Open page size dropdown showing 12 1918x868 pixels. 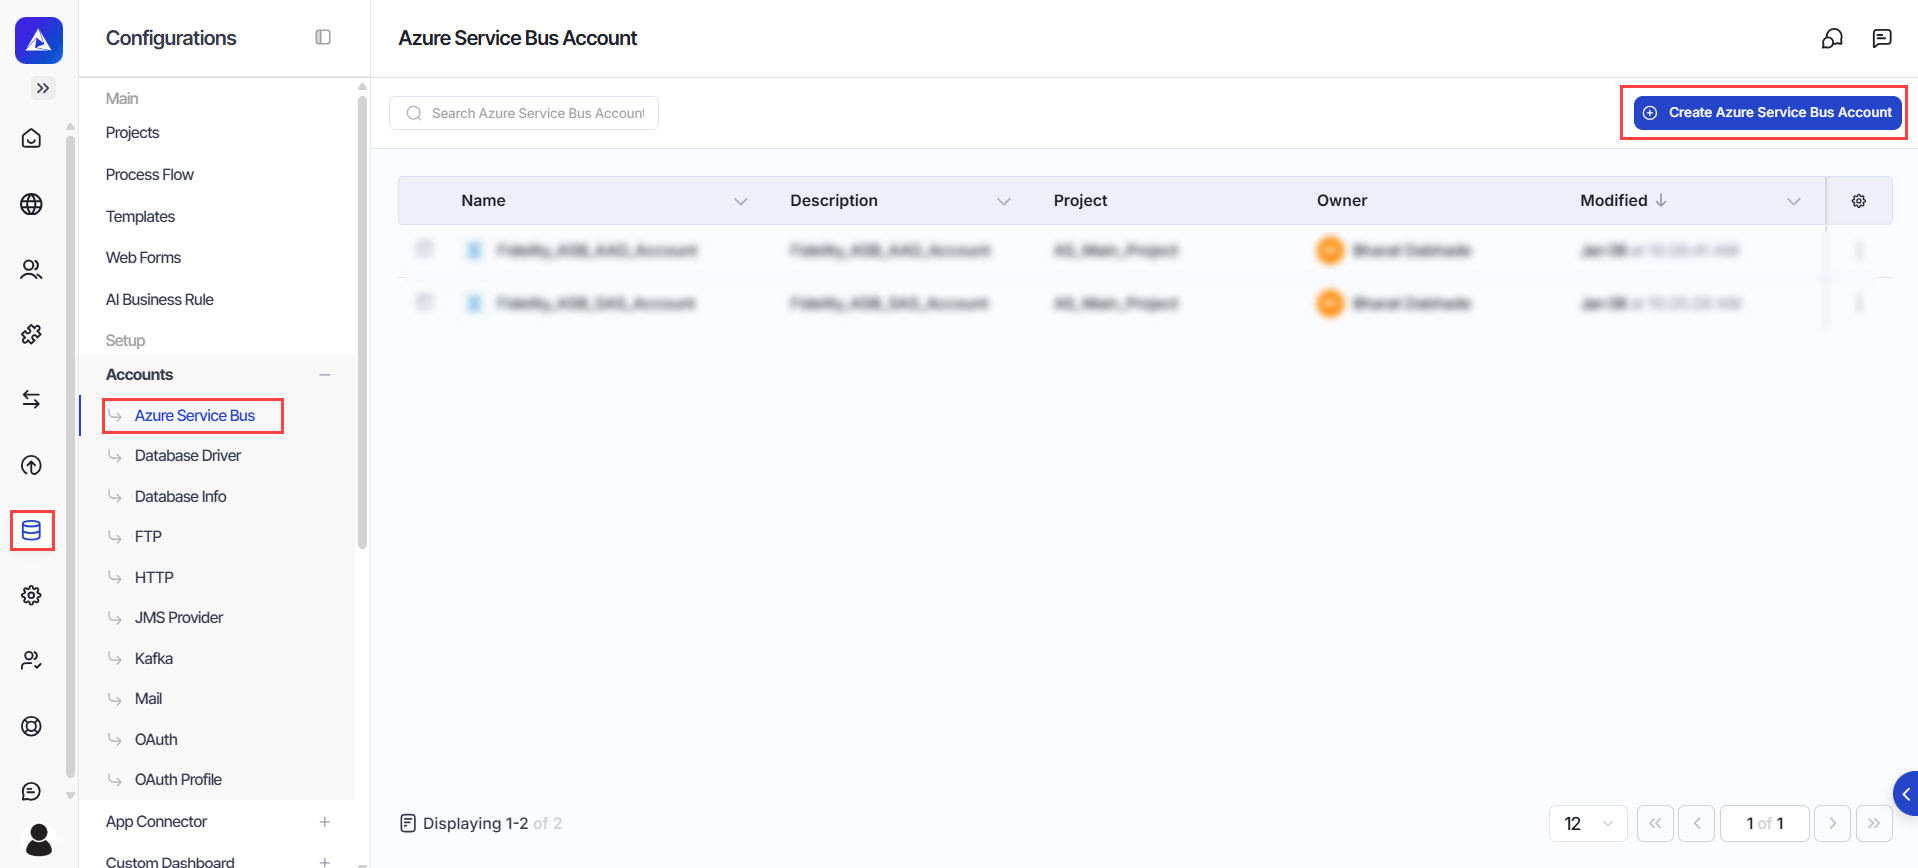pyautogui.click(x=1588, y=823)
